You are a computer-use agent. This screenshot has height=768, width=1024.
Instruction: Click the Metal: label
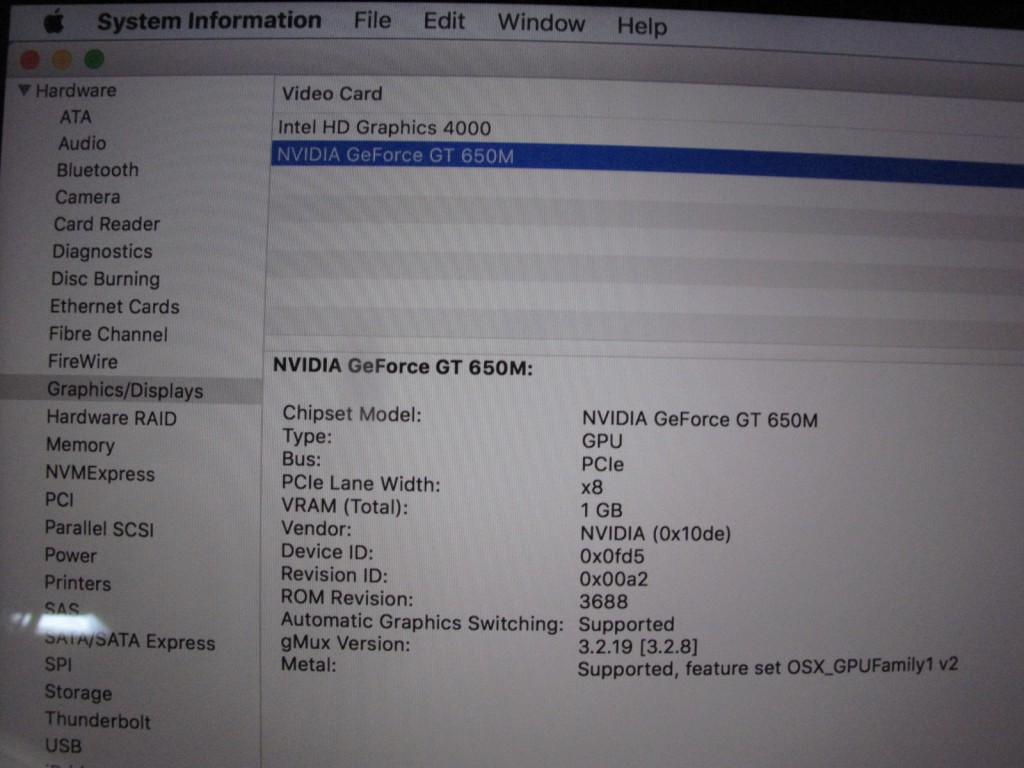coord(308,665)
